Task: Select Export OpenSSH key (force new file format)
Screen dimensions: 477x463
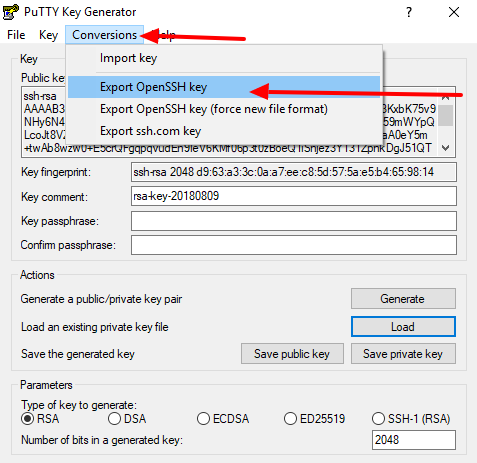Action: click(x=224, y=109)
